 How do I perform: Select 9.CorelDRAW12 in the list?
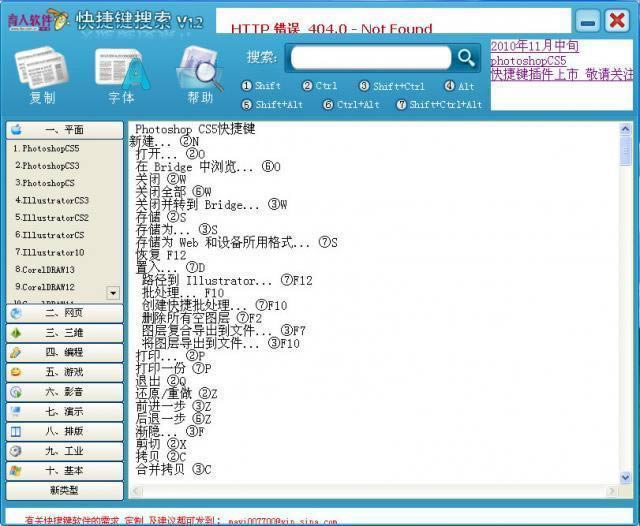click(x=45, y=287)
